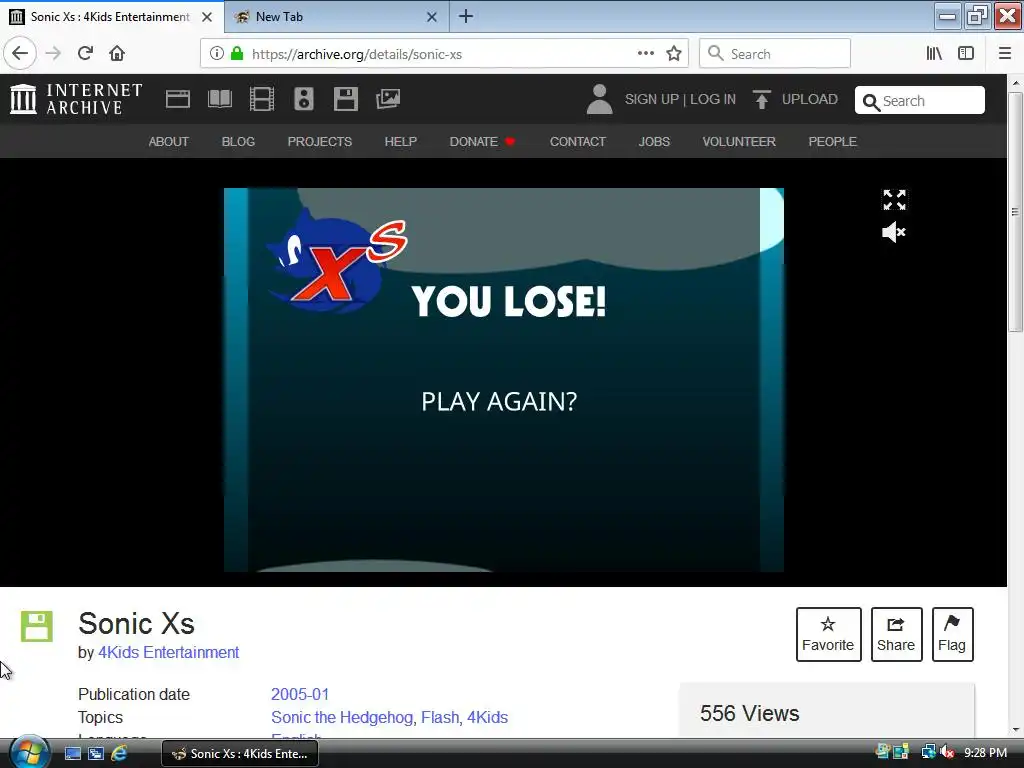Image resolution: width=1024 pixels, height=768 pixels.
Task: Open the Firefox hamburger menu
Action: point(1005,54)
